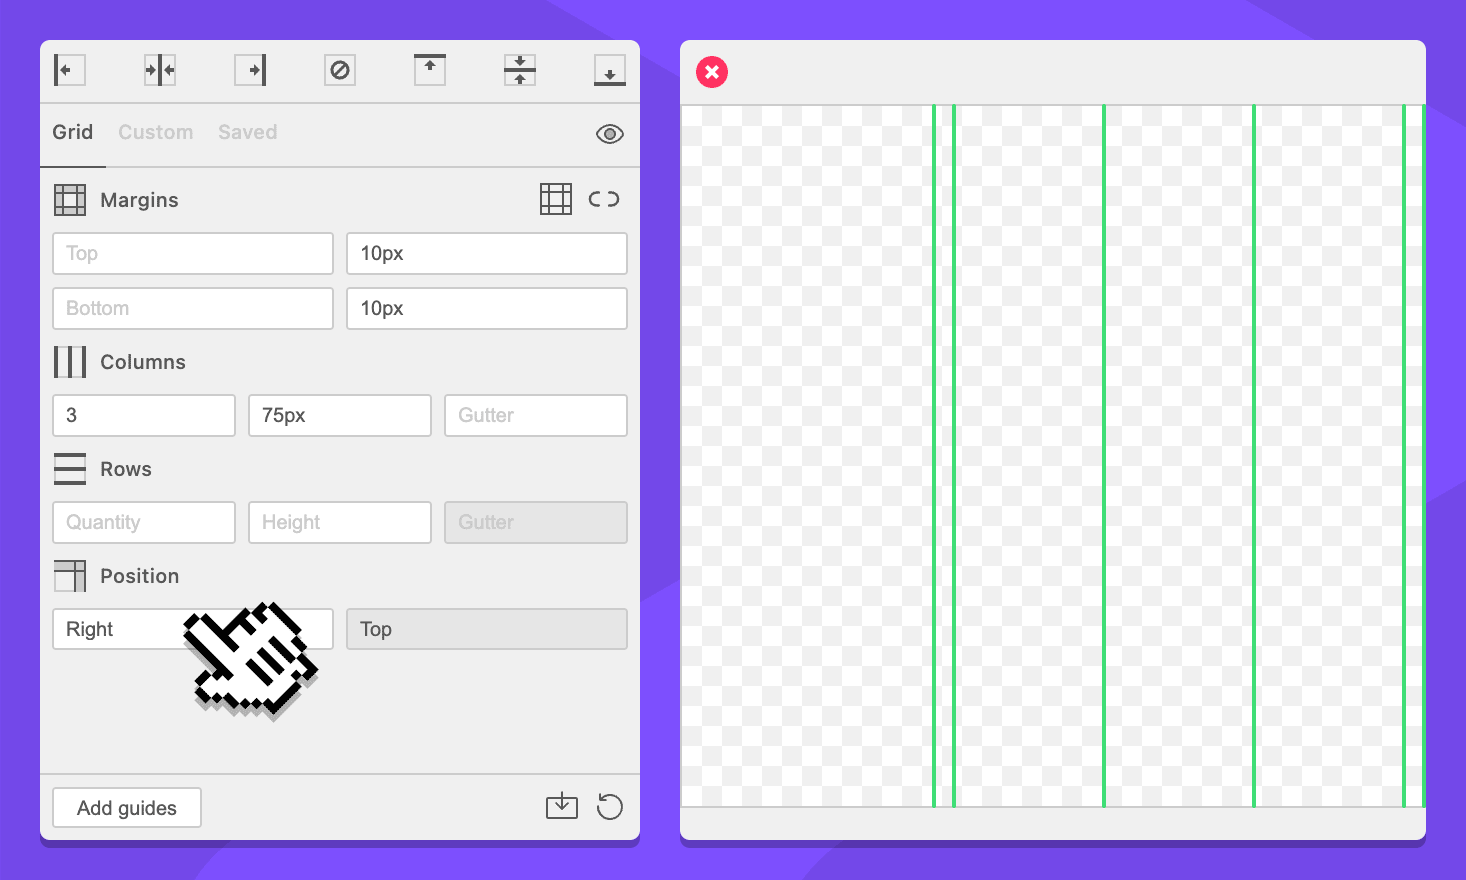Click the horizontal midpoint guide icon
This screenshot has height=880, width=1466.
[x=520, y=70]
